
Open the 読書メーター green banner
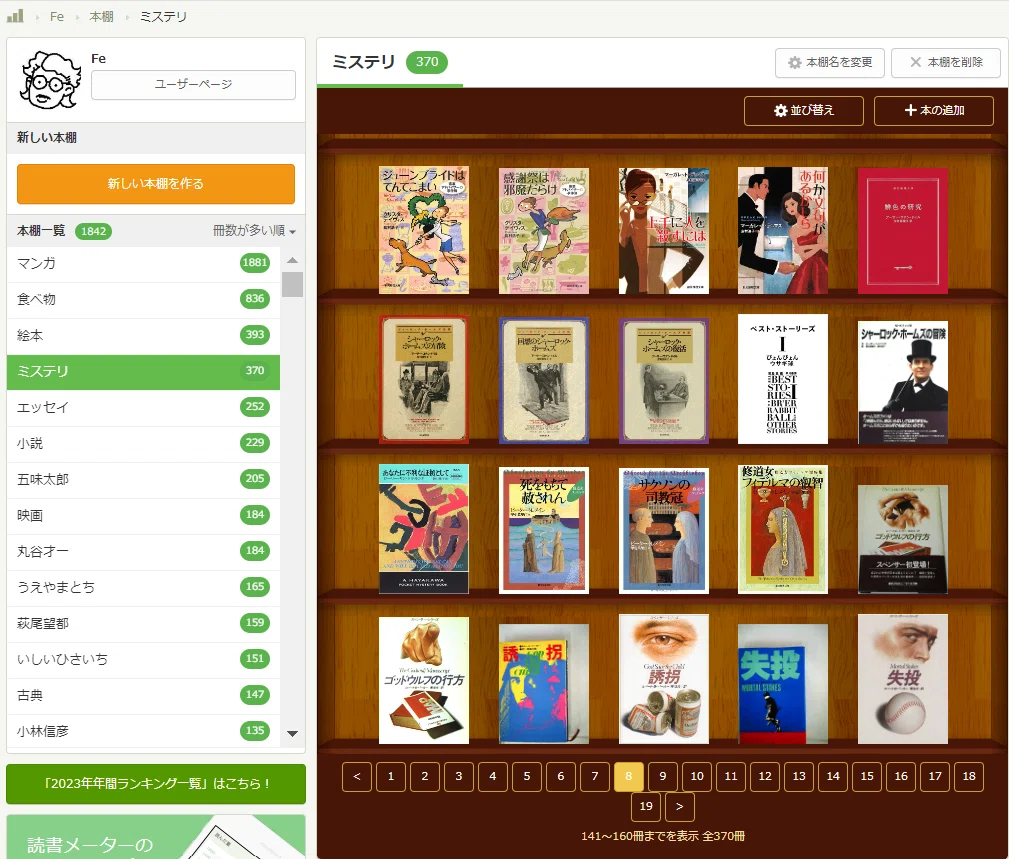click(x=156, y=836)
